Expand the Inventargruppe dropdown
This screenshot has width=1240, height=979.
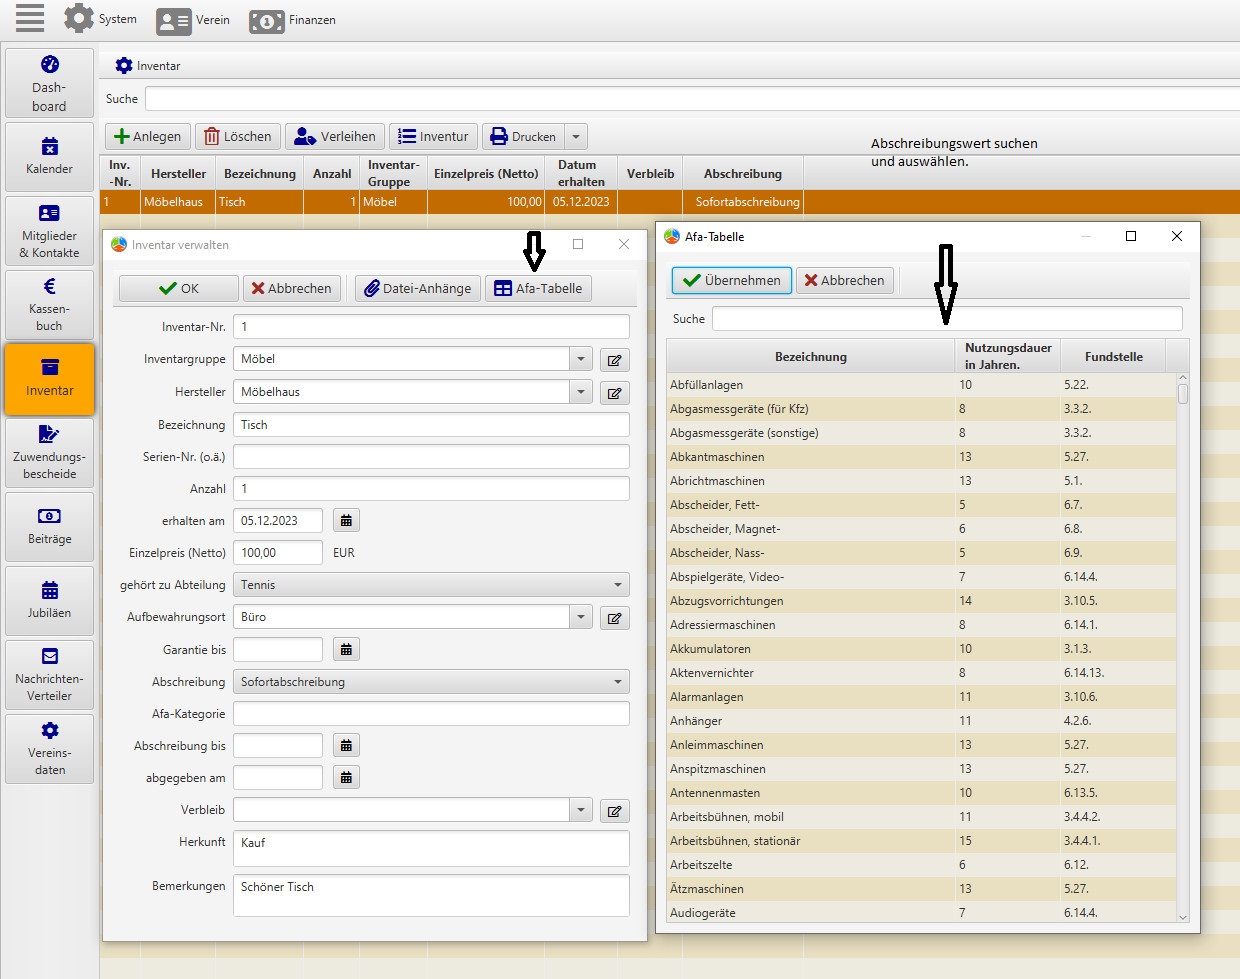point(581,359)
